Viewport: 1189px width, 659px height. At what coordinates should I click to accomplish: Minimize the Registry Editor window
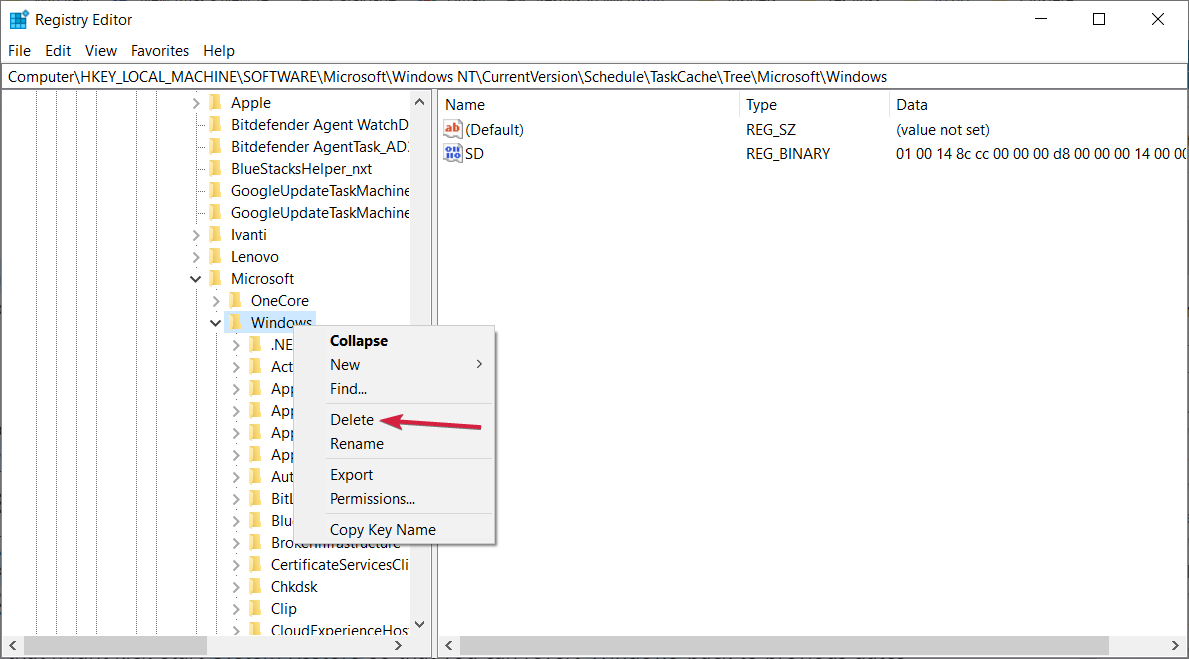[1041, 20]
